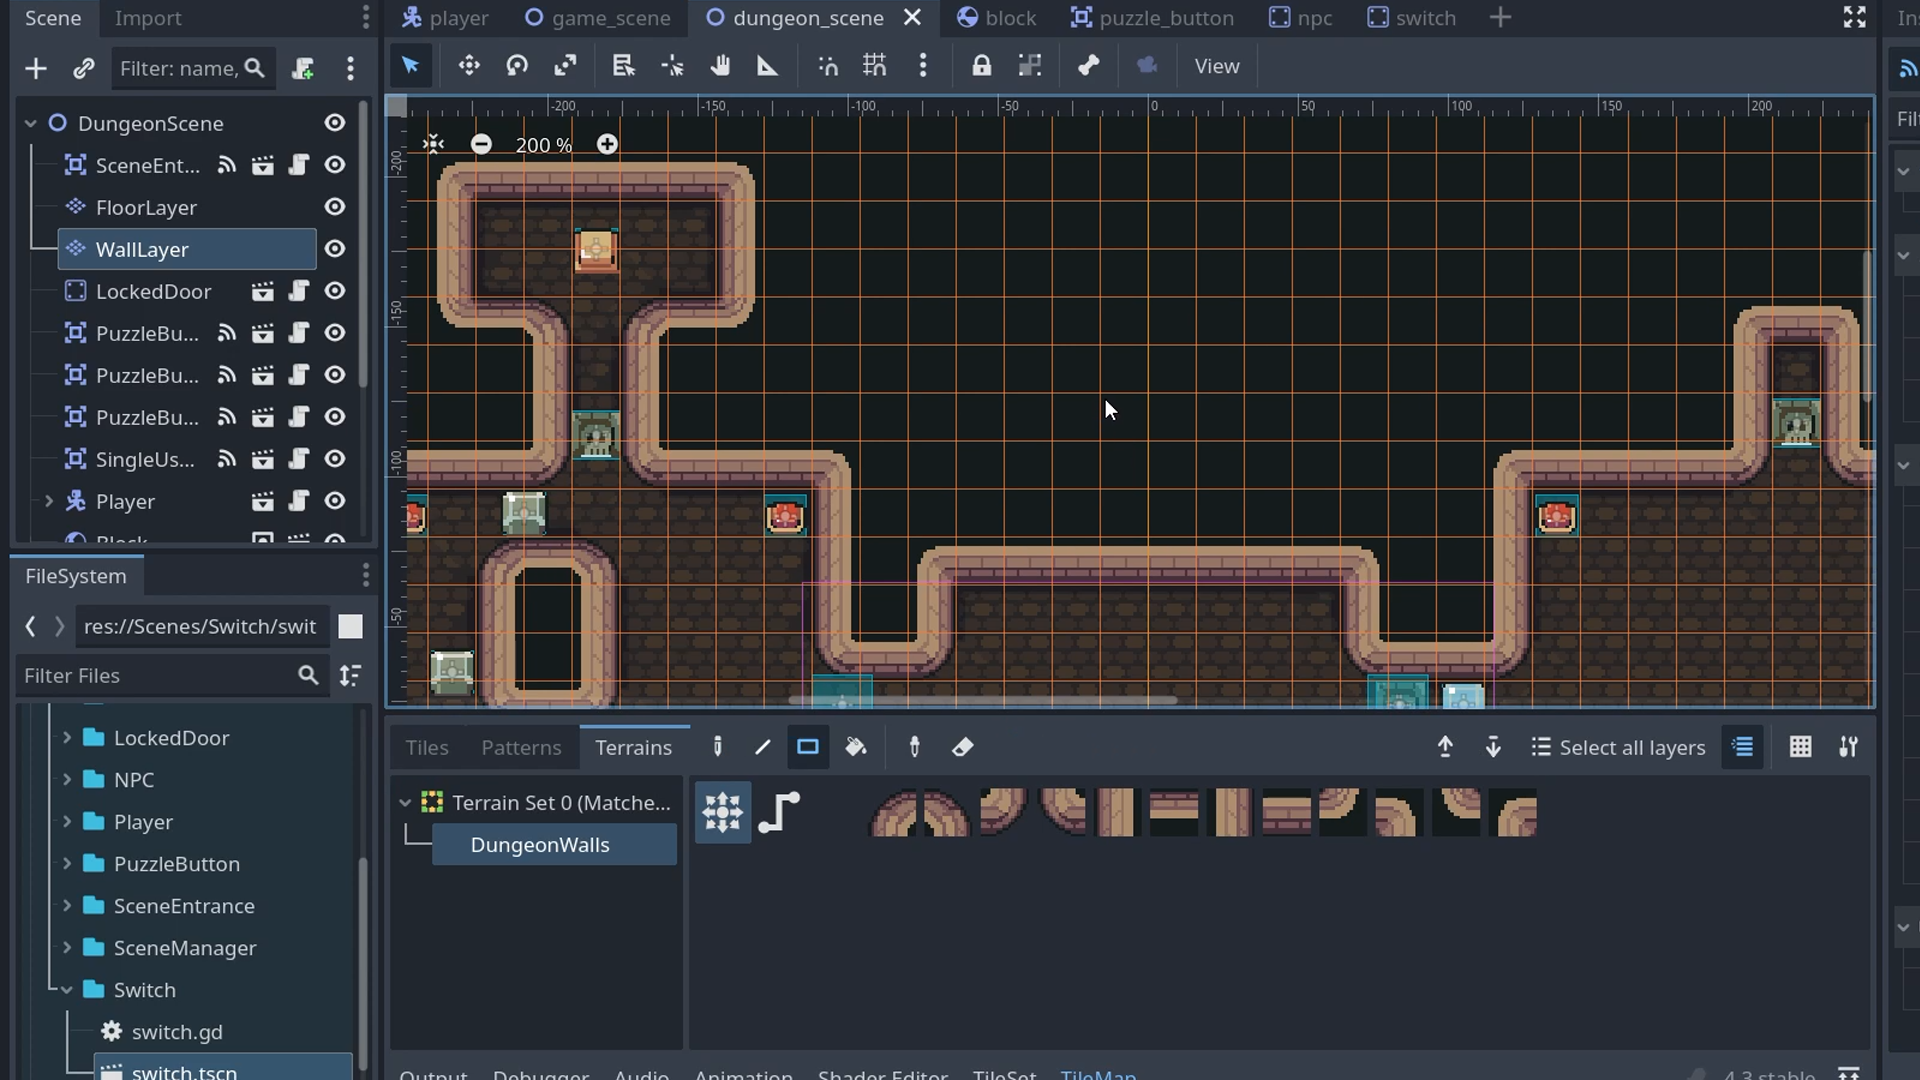This screenshot has height=1080, width=1920.
Task: Toggle visibility of the LockedDoor node
Action: 335,291
